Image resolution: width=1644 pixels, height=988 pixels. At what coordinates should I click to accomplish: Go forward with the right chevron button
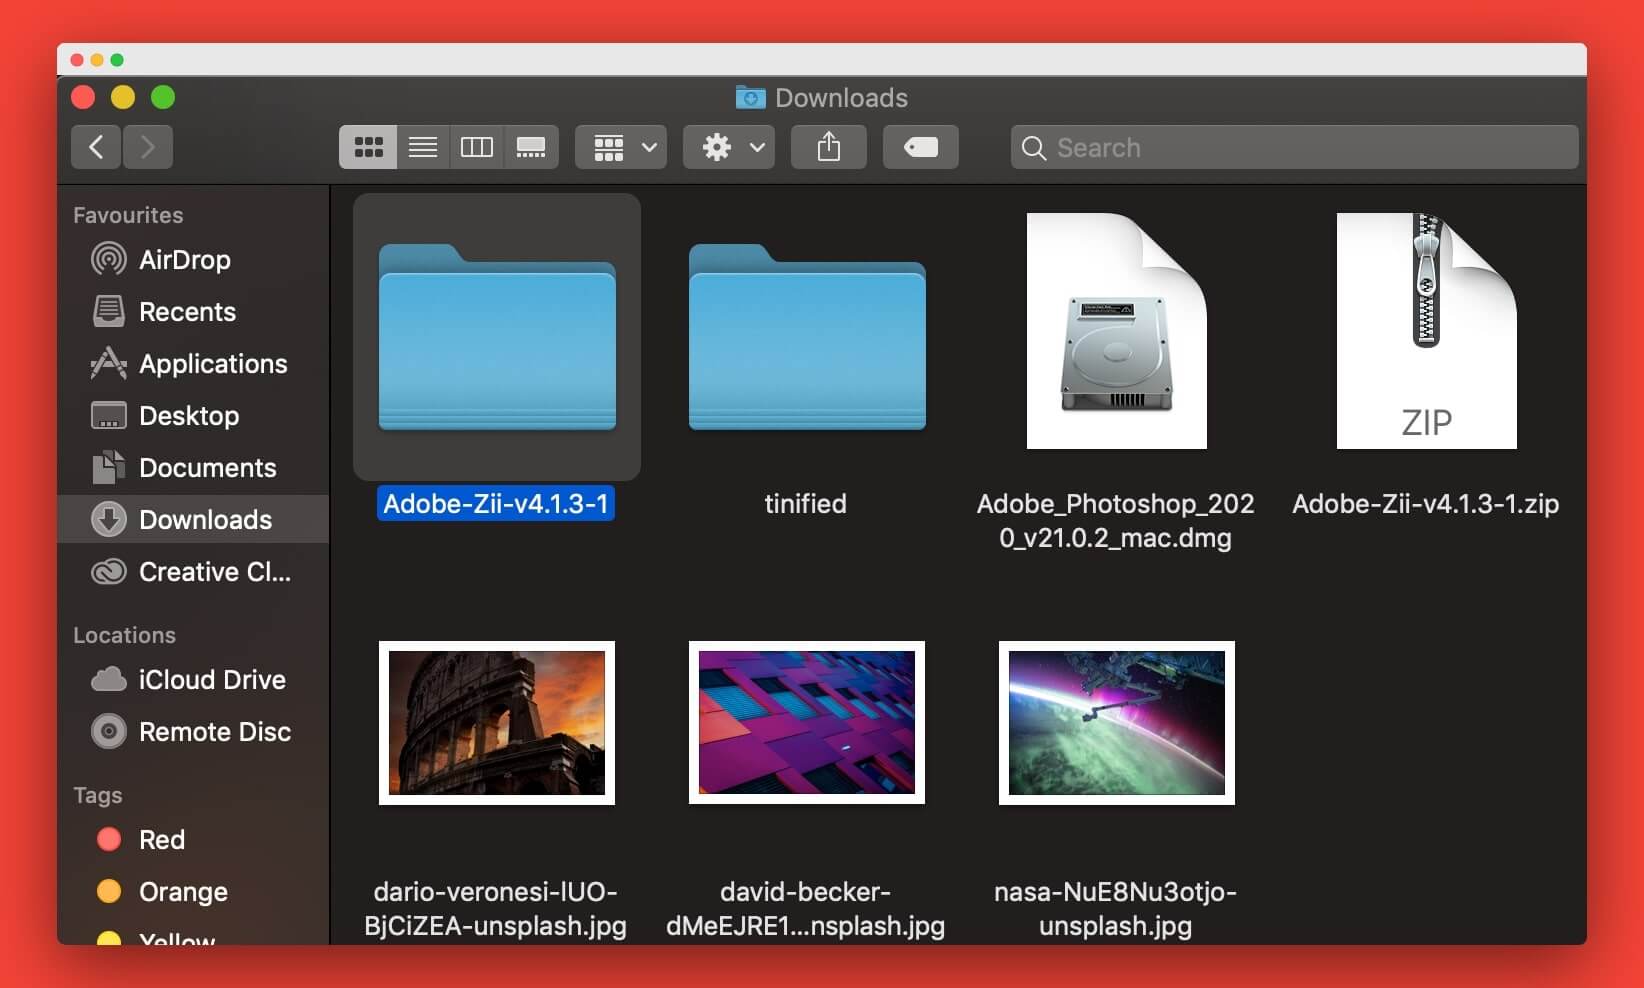(x=148, y=147)
